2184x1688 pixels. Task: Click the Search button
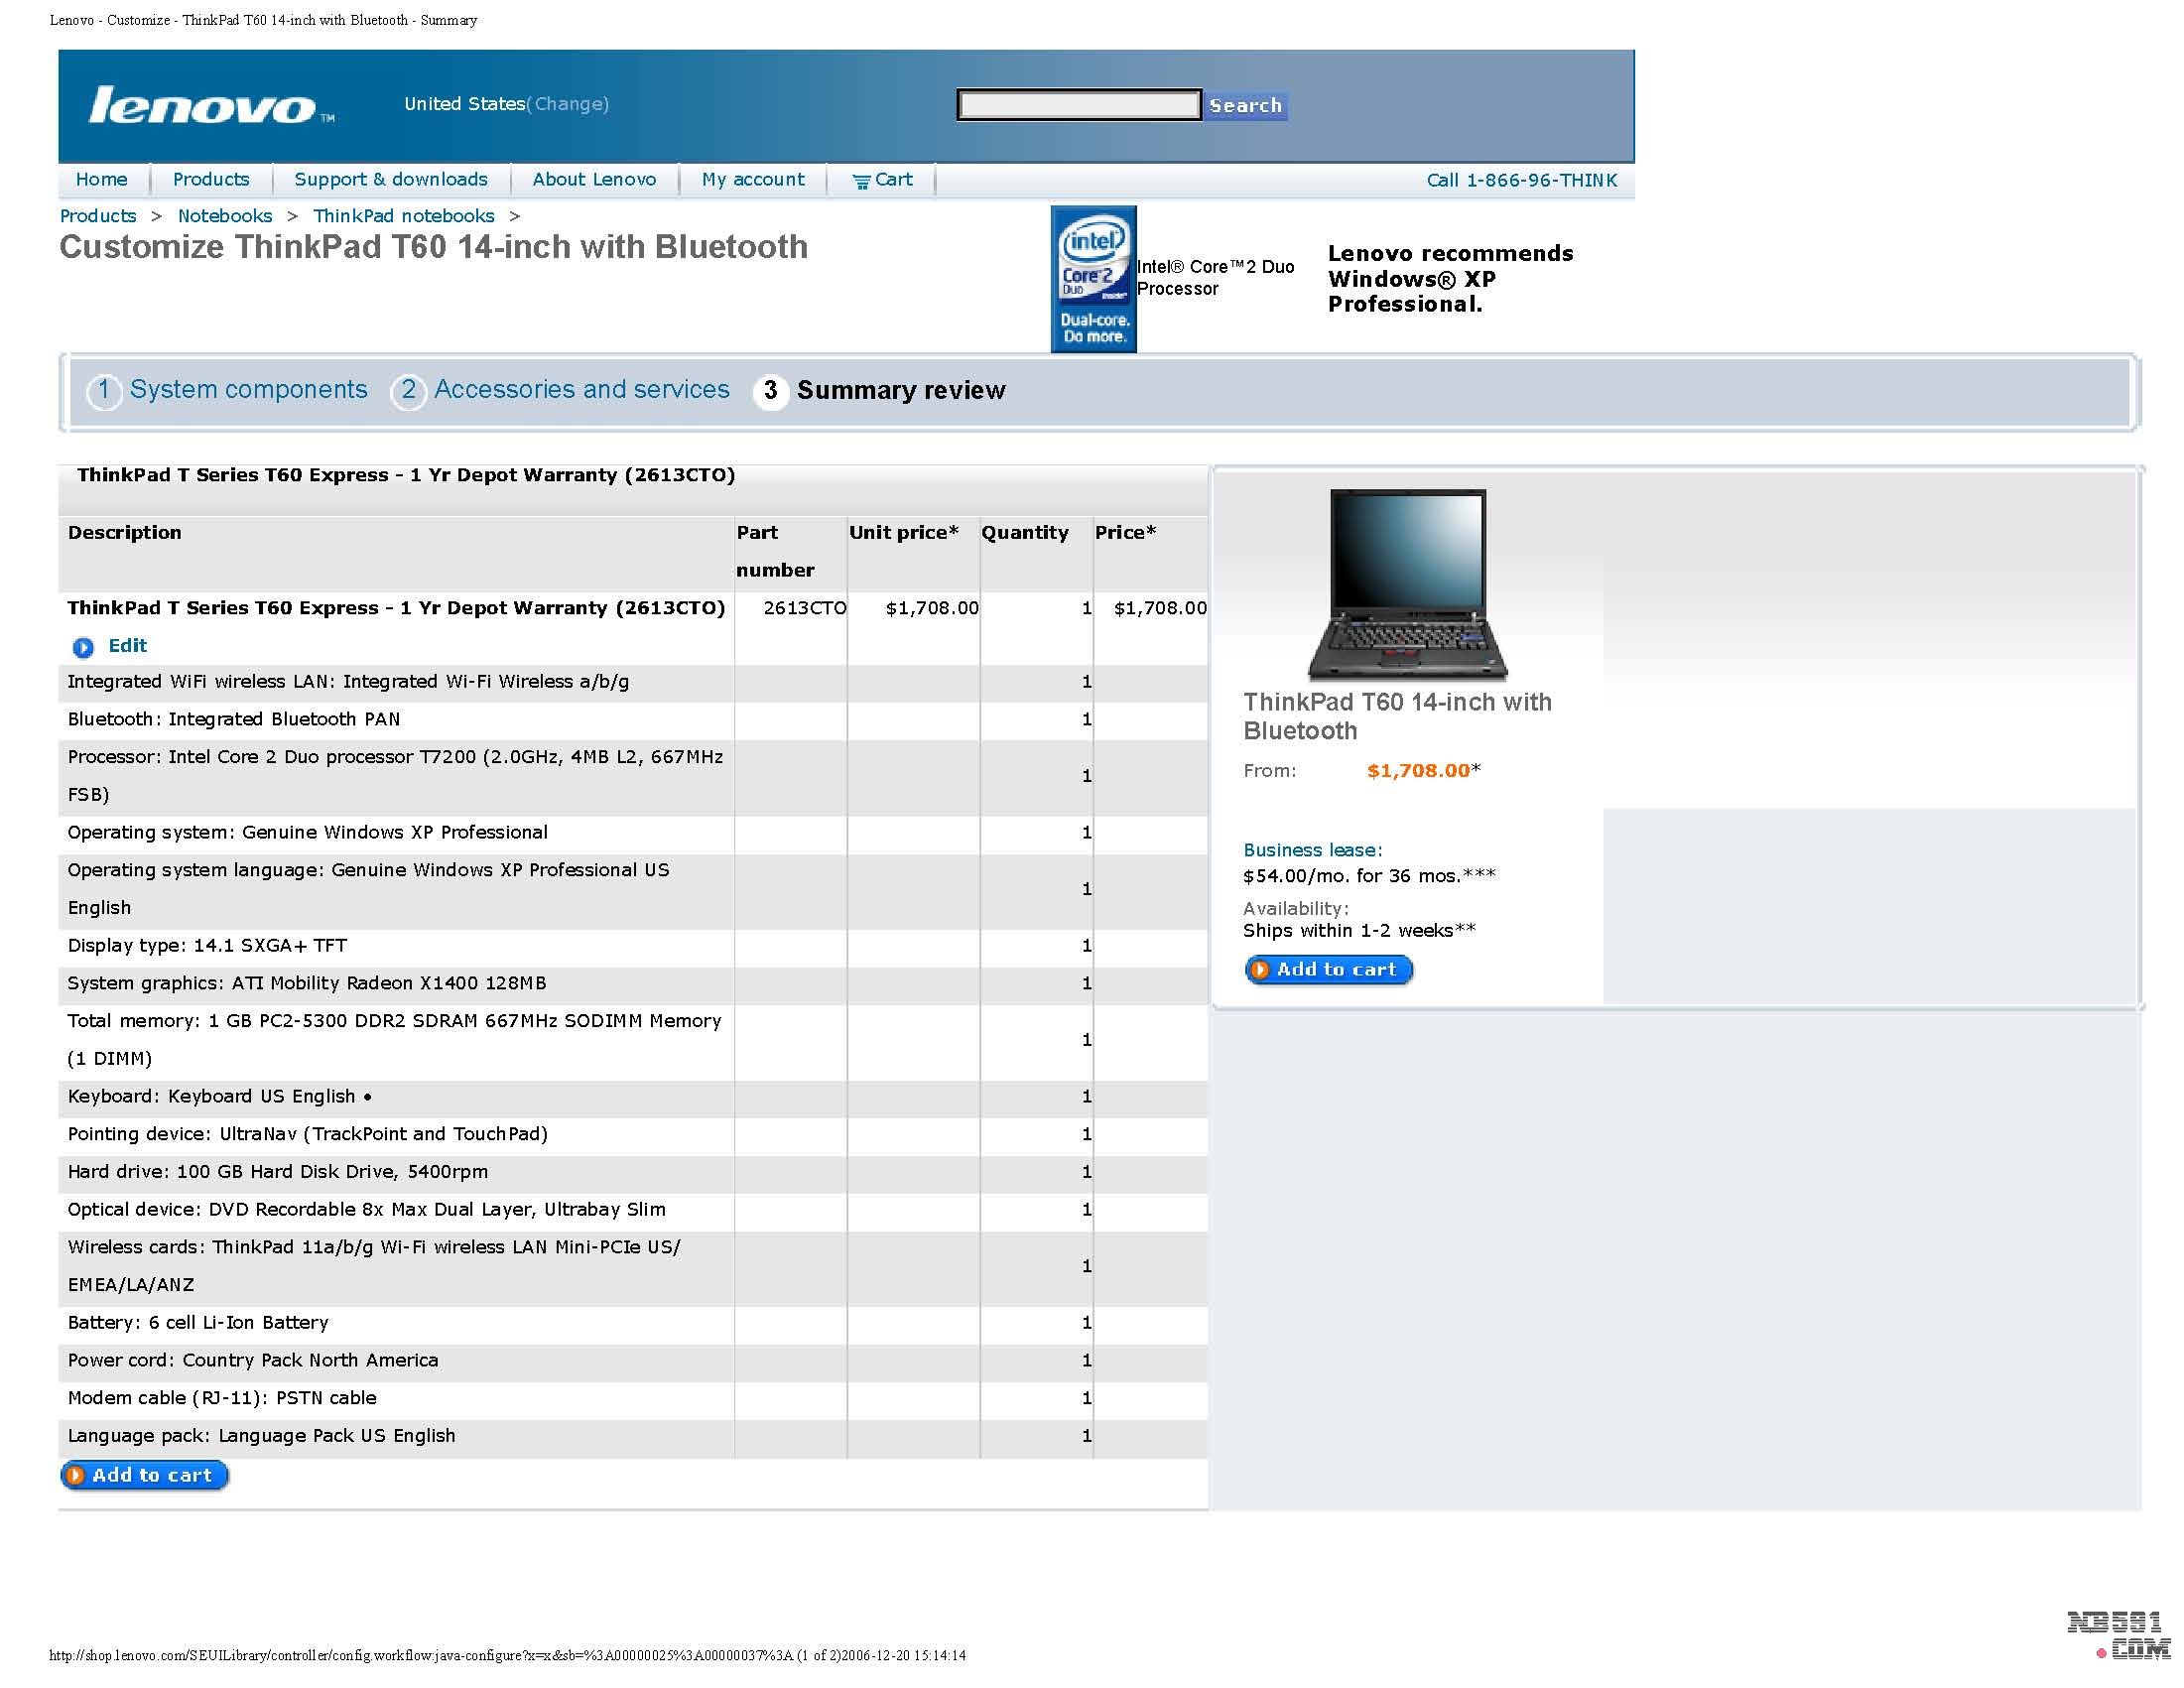[1244, 105]
